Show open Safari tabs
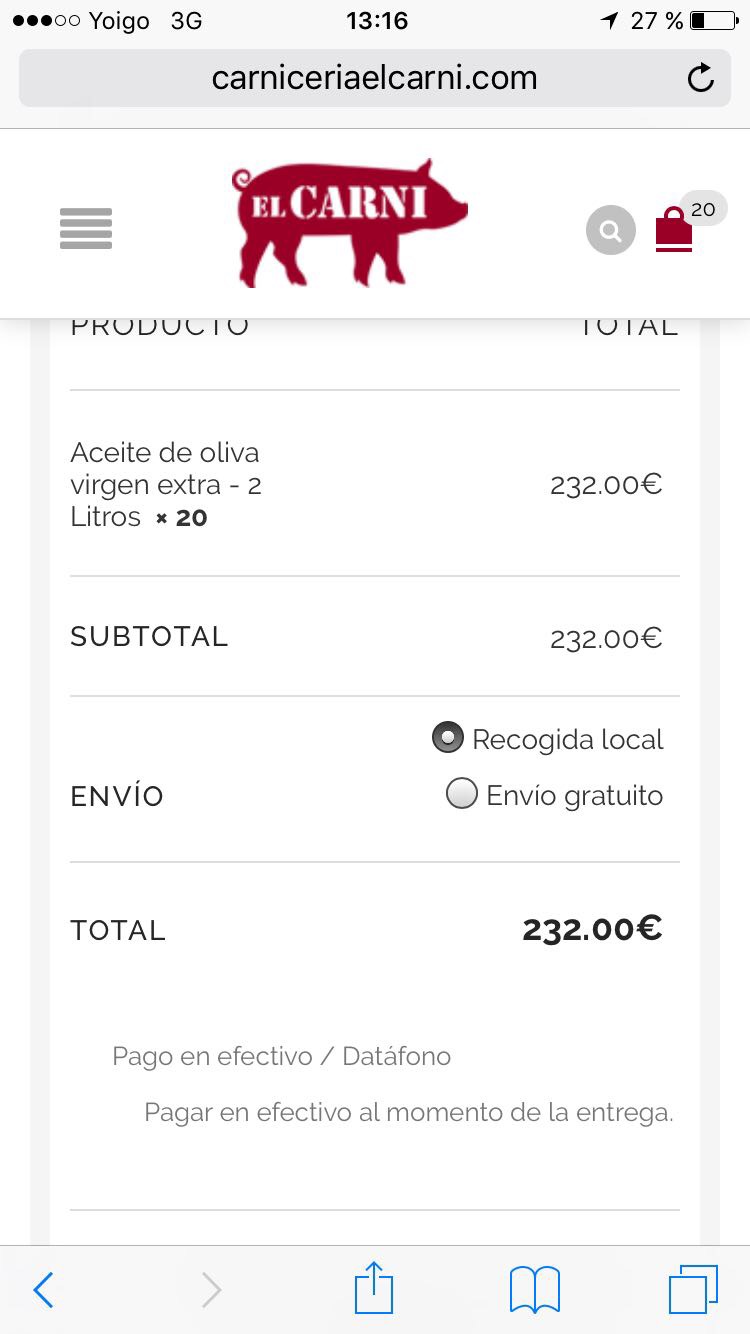 (x=693, y=1289)
